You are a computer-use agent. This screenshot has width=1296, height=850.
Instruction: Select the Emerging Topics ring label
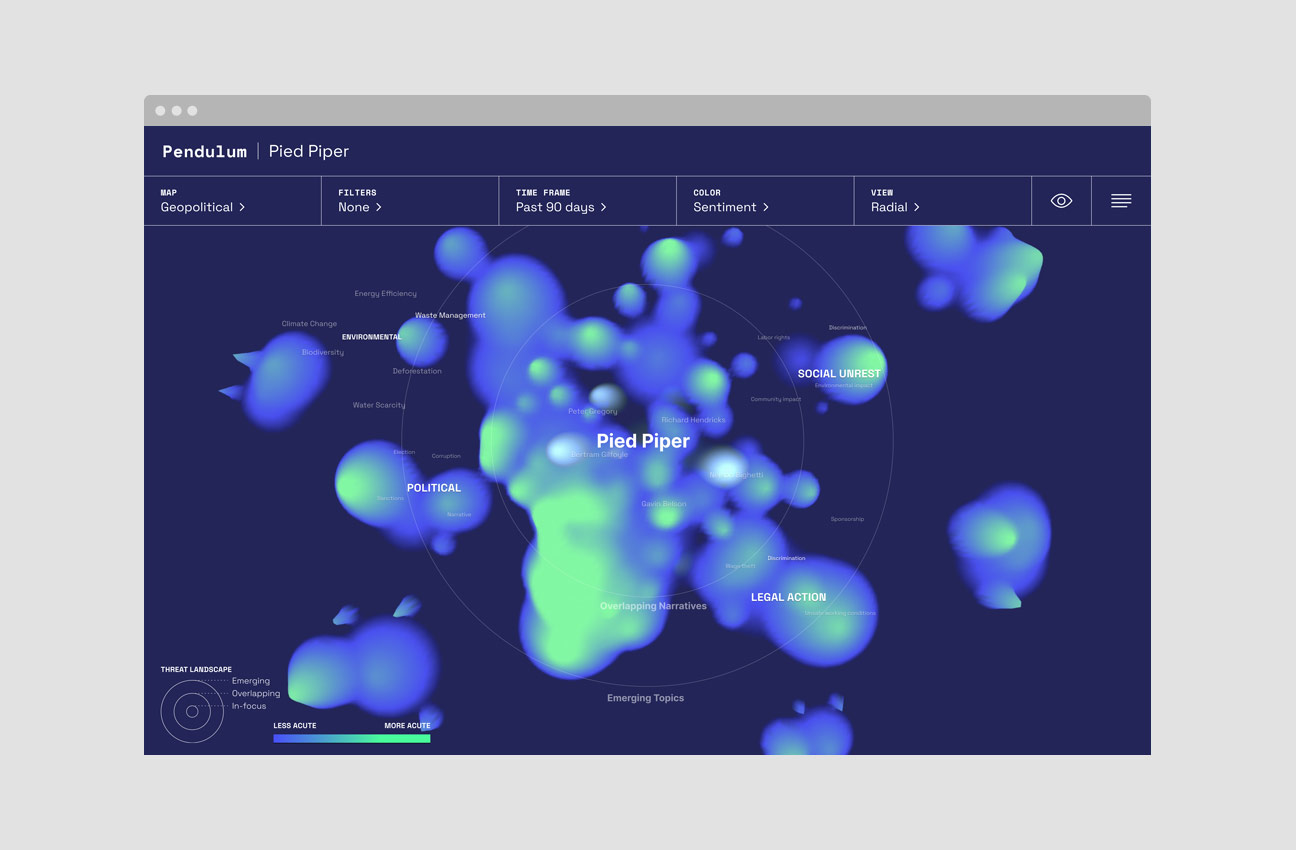tap(646, 698)
